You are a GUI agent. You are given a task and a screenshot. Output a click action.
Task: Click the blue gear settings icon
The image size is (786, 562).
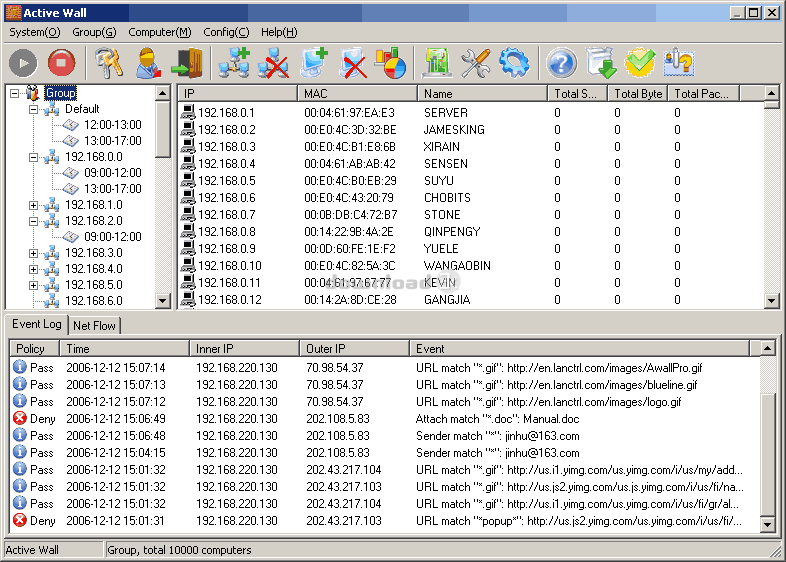coord(514,63)
